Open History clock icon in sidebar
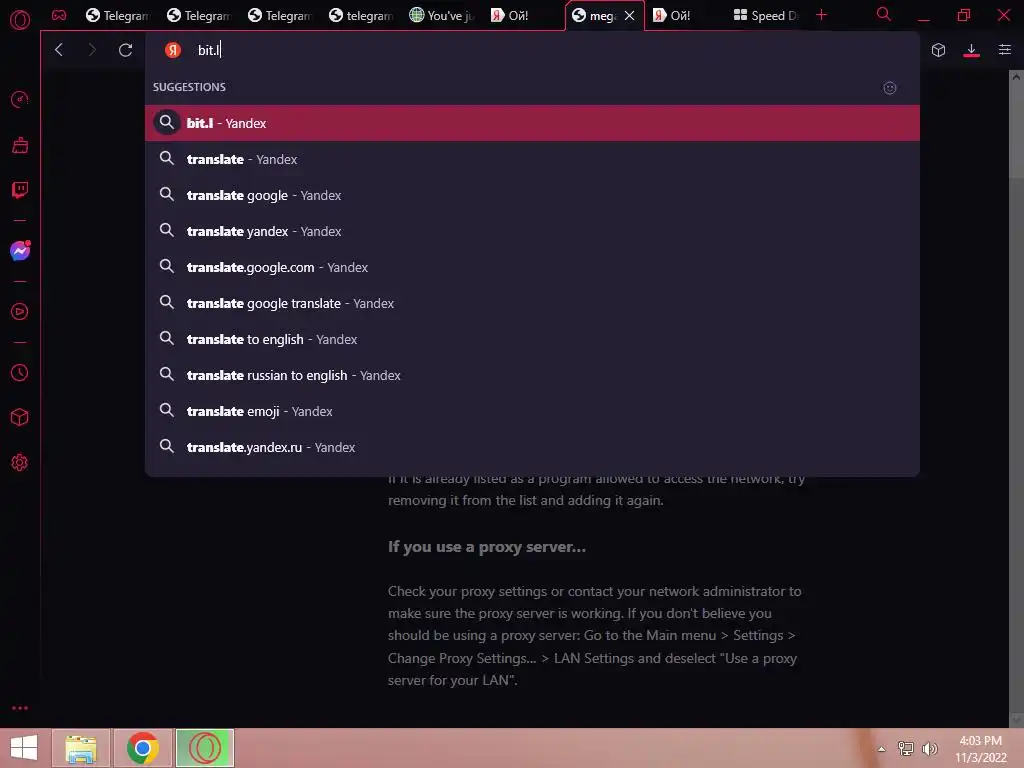1024x768 pixels. coord(20,373)
